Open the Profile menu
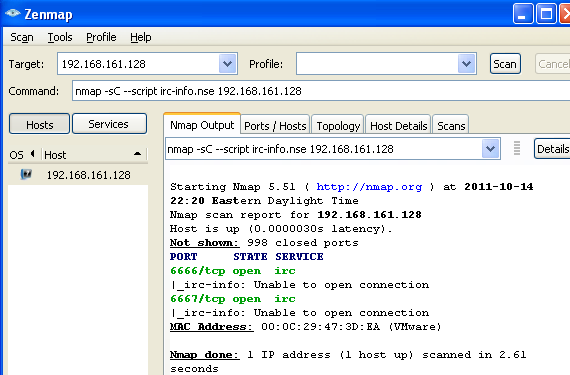This screenshot has width=570, height=375. coord(101,37)
